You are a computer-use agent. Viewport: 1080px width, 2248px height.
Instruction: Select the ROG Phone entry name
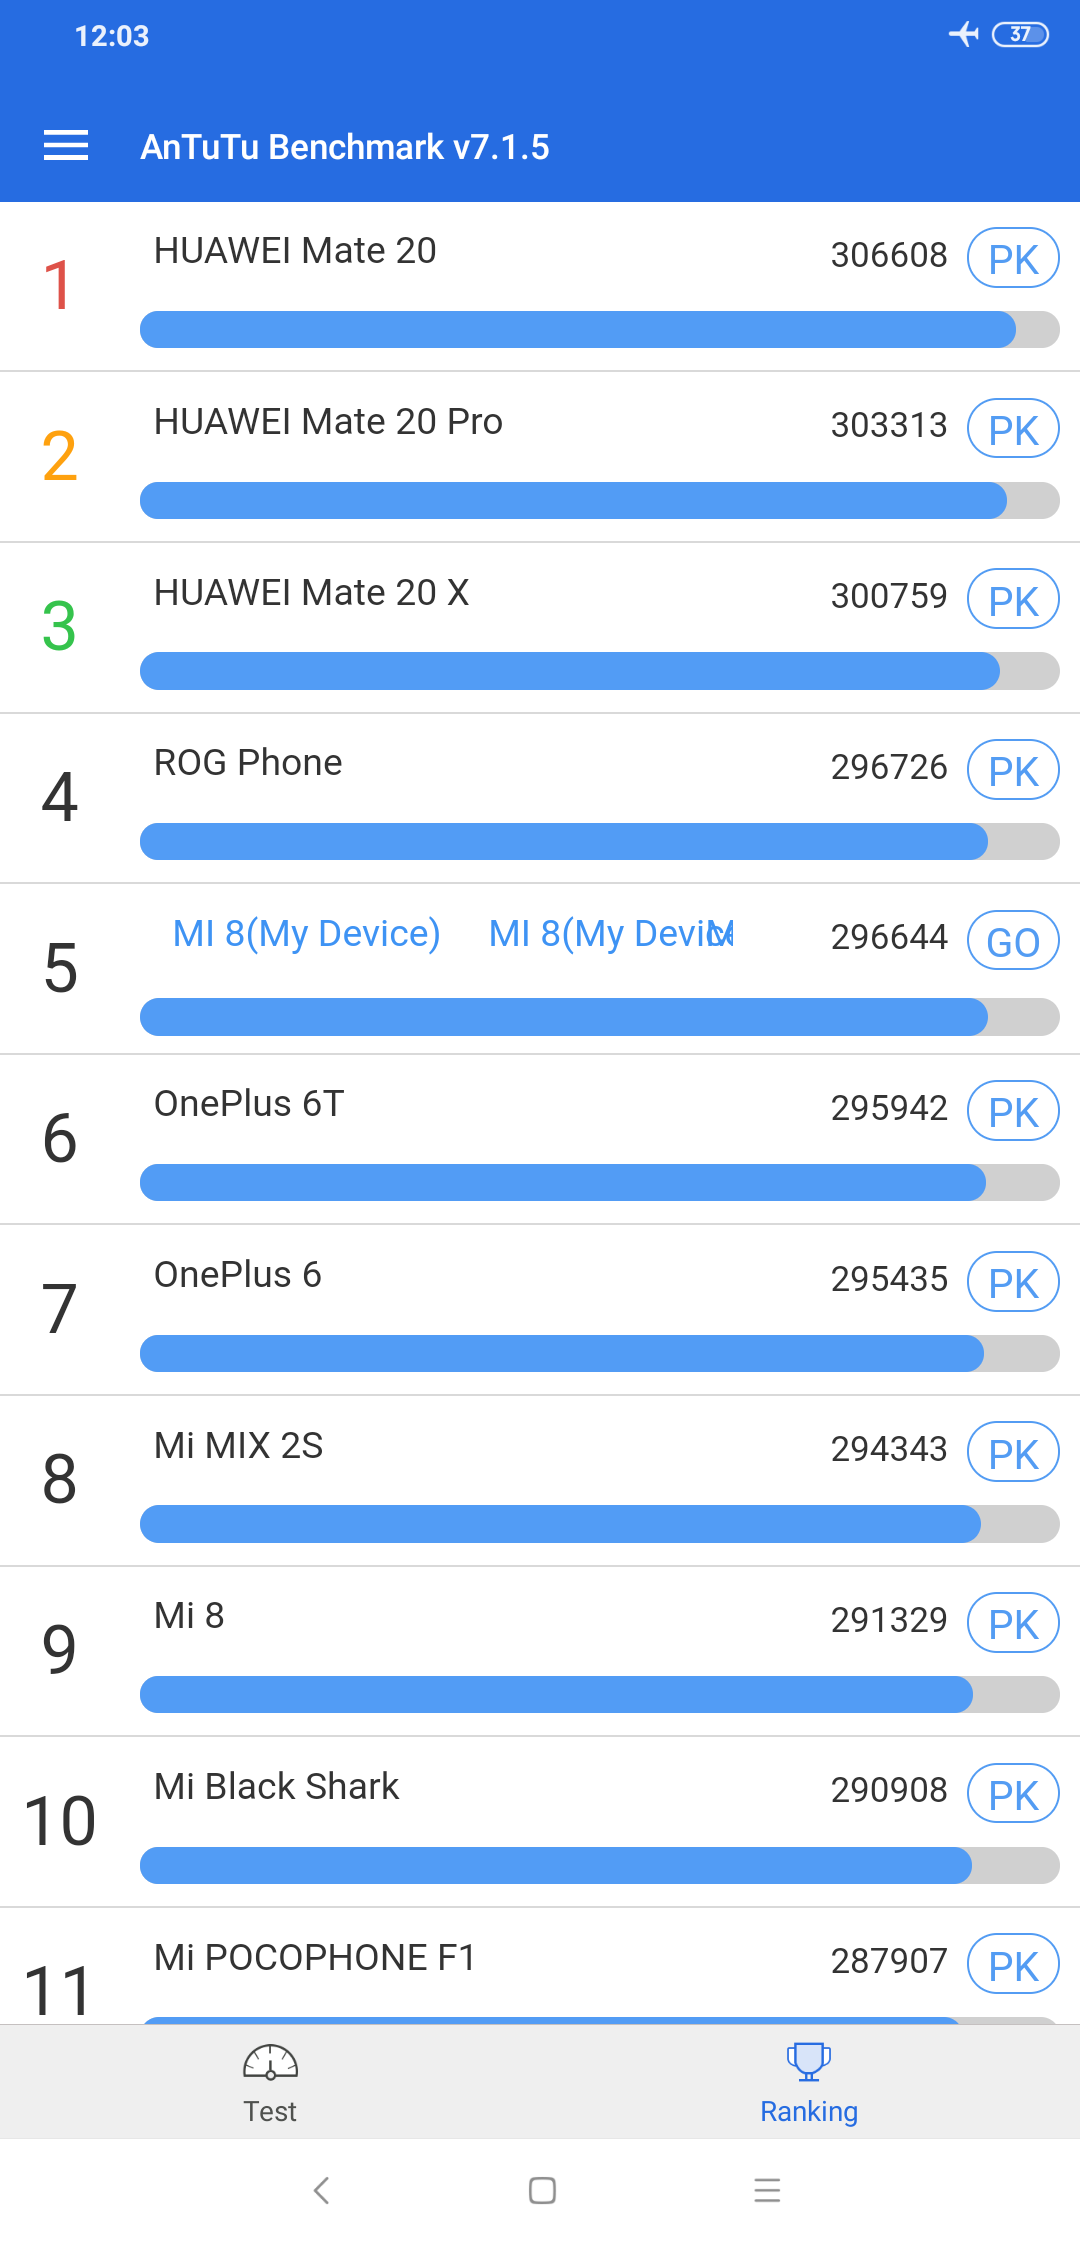click(x=248, y=763)
